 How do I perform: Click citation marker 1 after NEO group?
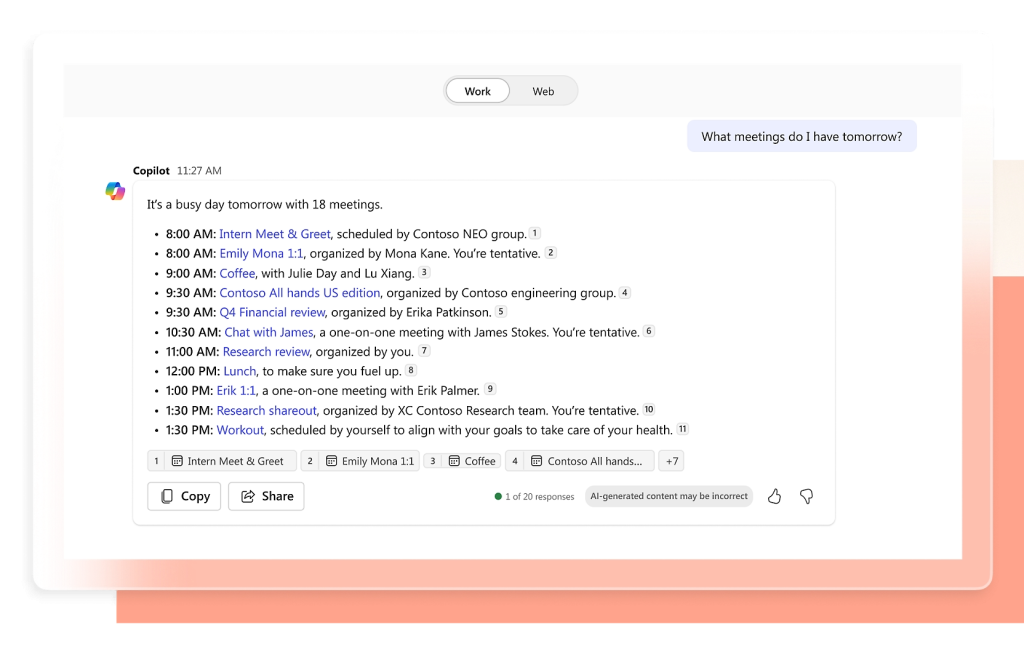click(x=535, y=232)
